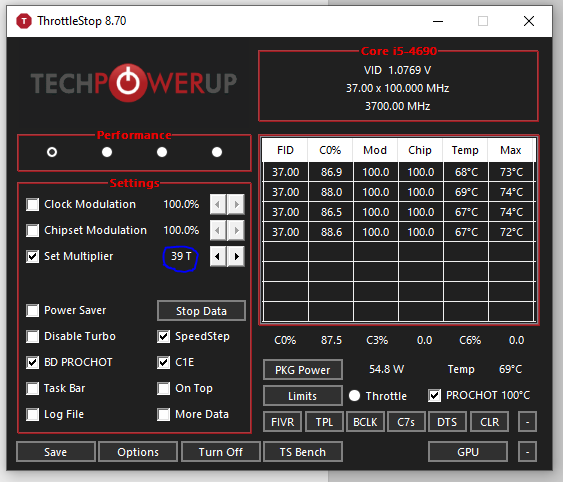Select the fourth Performance profile radio button
The width and height of the screenshot is (563, 482).
coord(217,152)
